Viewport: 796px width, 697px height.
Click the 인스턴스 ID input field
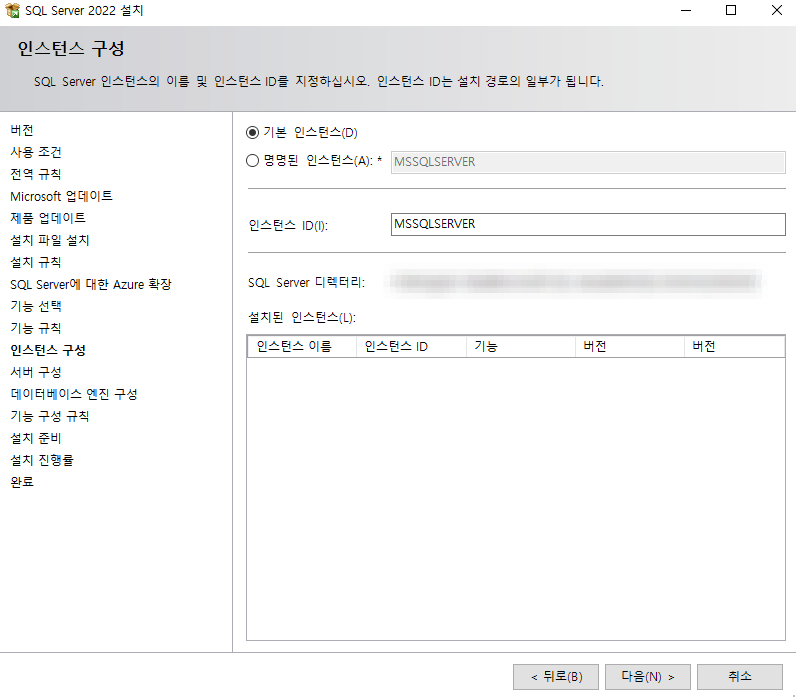coord(588,224)
